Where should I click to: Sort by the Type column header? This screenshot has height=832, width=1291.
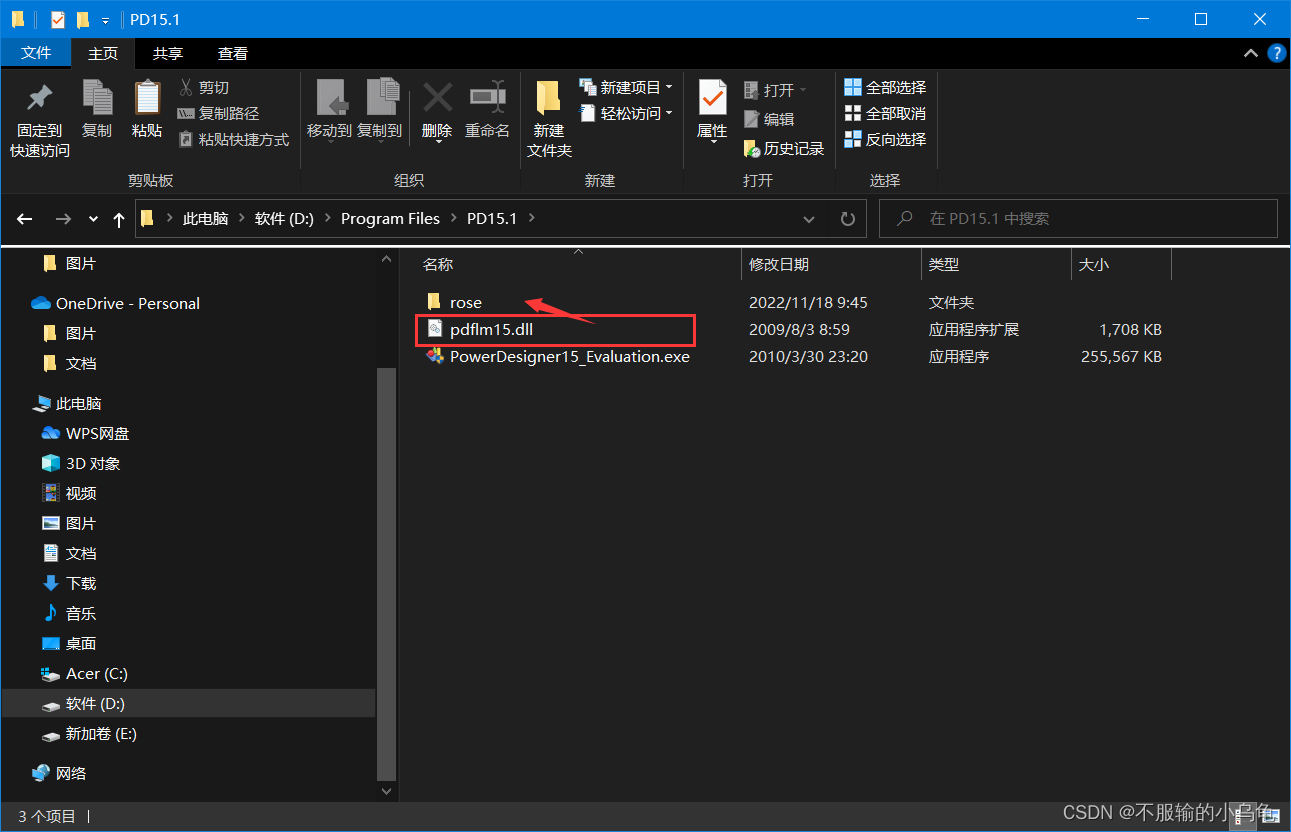[x=943, y=264]
